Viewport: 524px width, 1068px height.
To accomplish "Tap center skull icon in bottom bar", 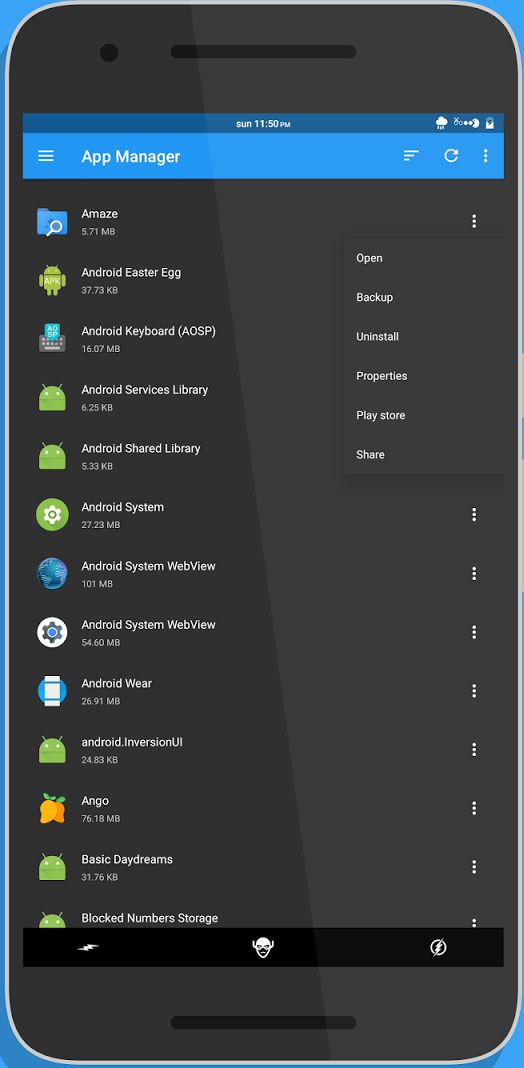I will point(263,947).
